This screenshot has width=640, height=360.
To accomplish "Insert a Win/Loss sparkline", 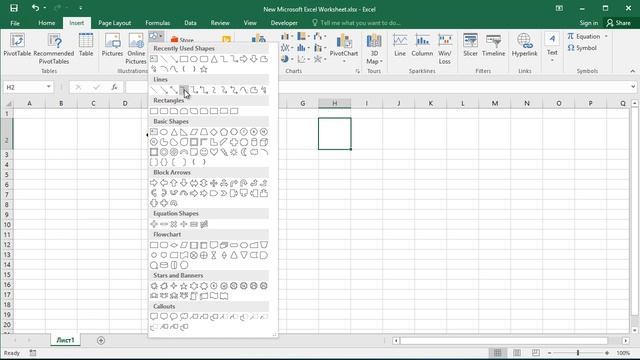I will point(445,49).
